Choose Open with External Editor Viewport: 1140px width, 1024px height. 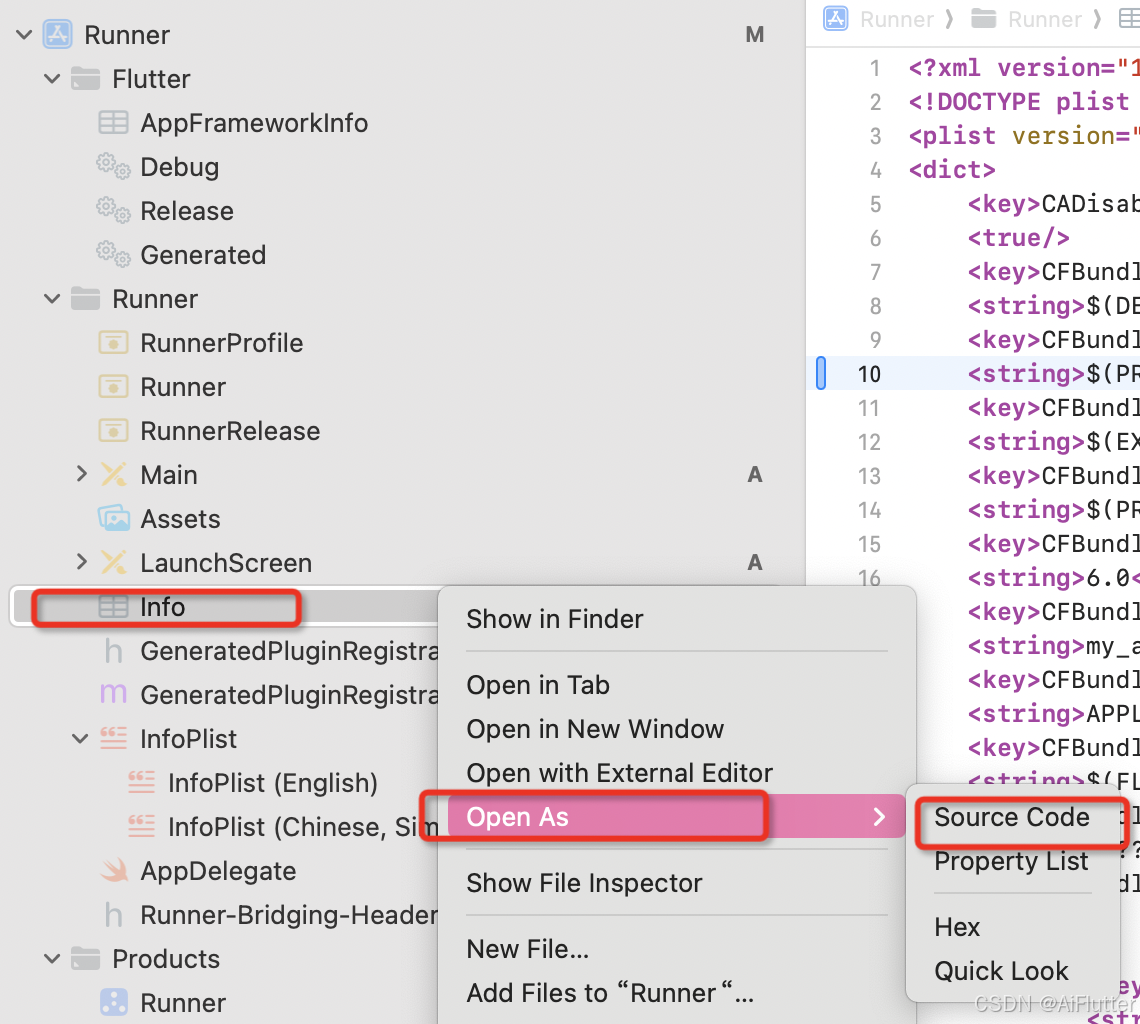[676, 772]
